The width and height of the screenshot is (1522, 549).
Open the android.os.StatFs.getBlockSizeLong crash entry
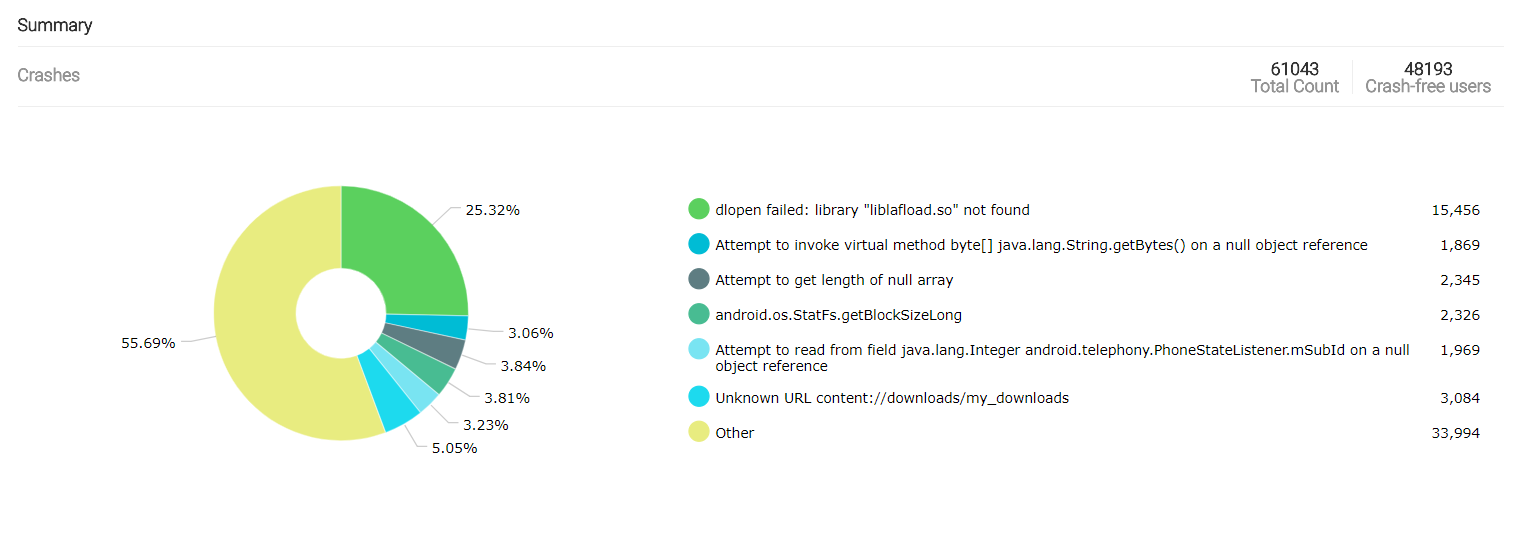pos(838,315)
